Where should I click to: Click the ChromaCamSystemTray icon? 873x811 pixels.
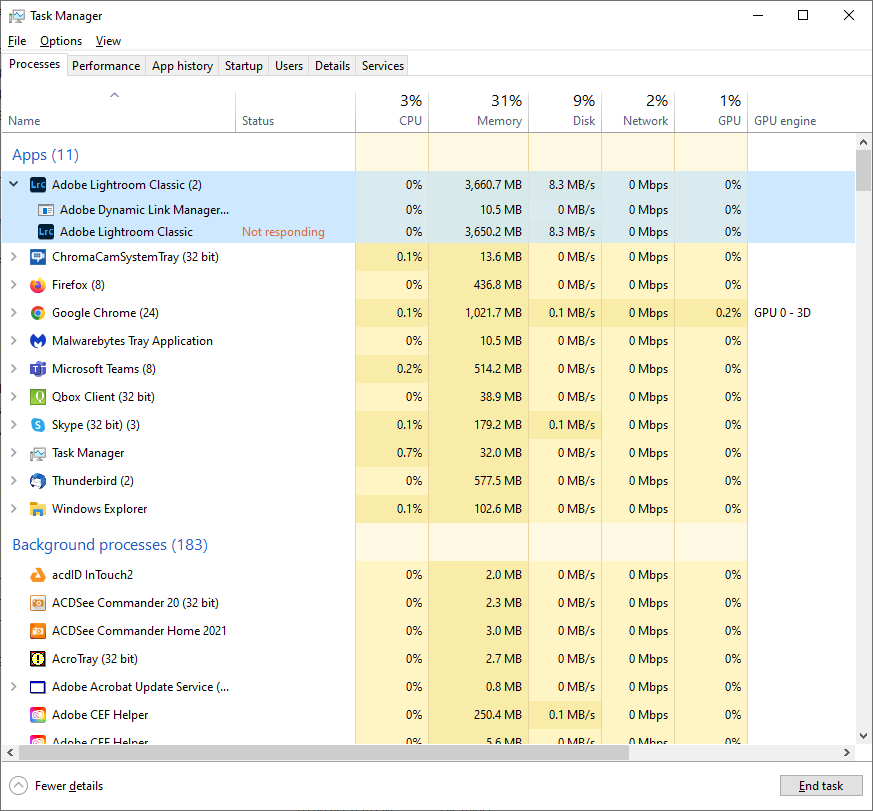38,257
